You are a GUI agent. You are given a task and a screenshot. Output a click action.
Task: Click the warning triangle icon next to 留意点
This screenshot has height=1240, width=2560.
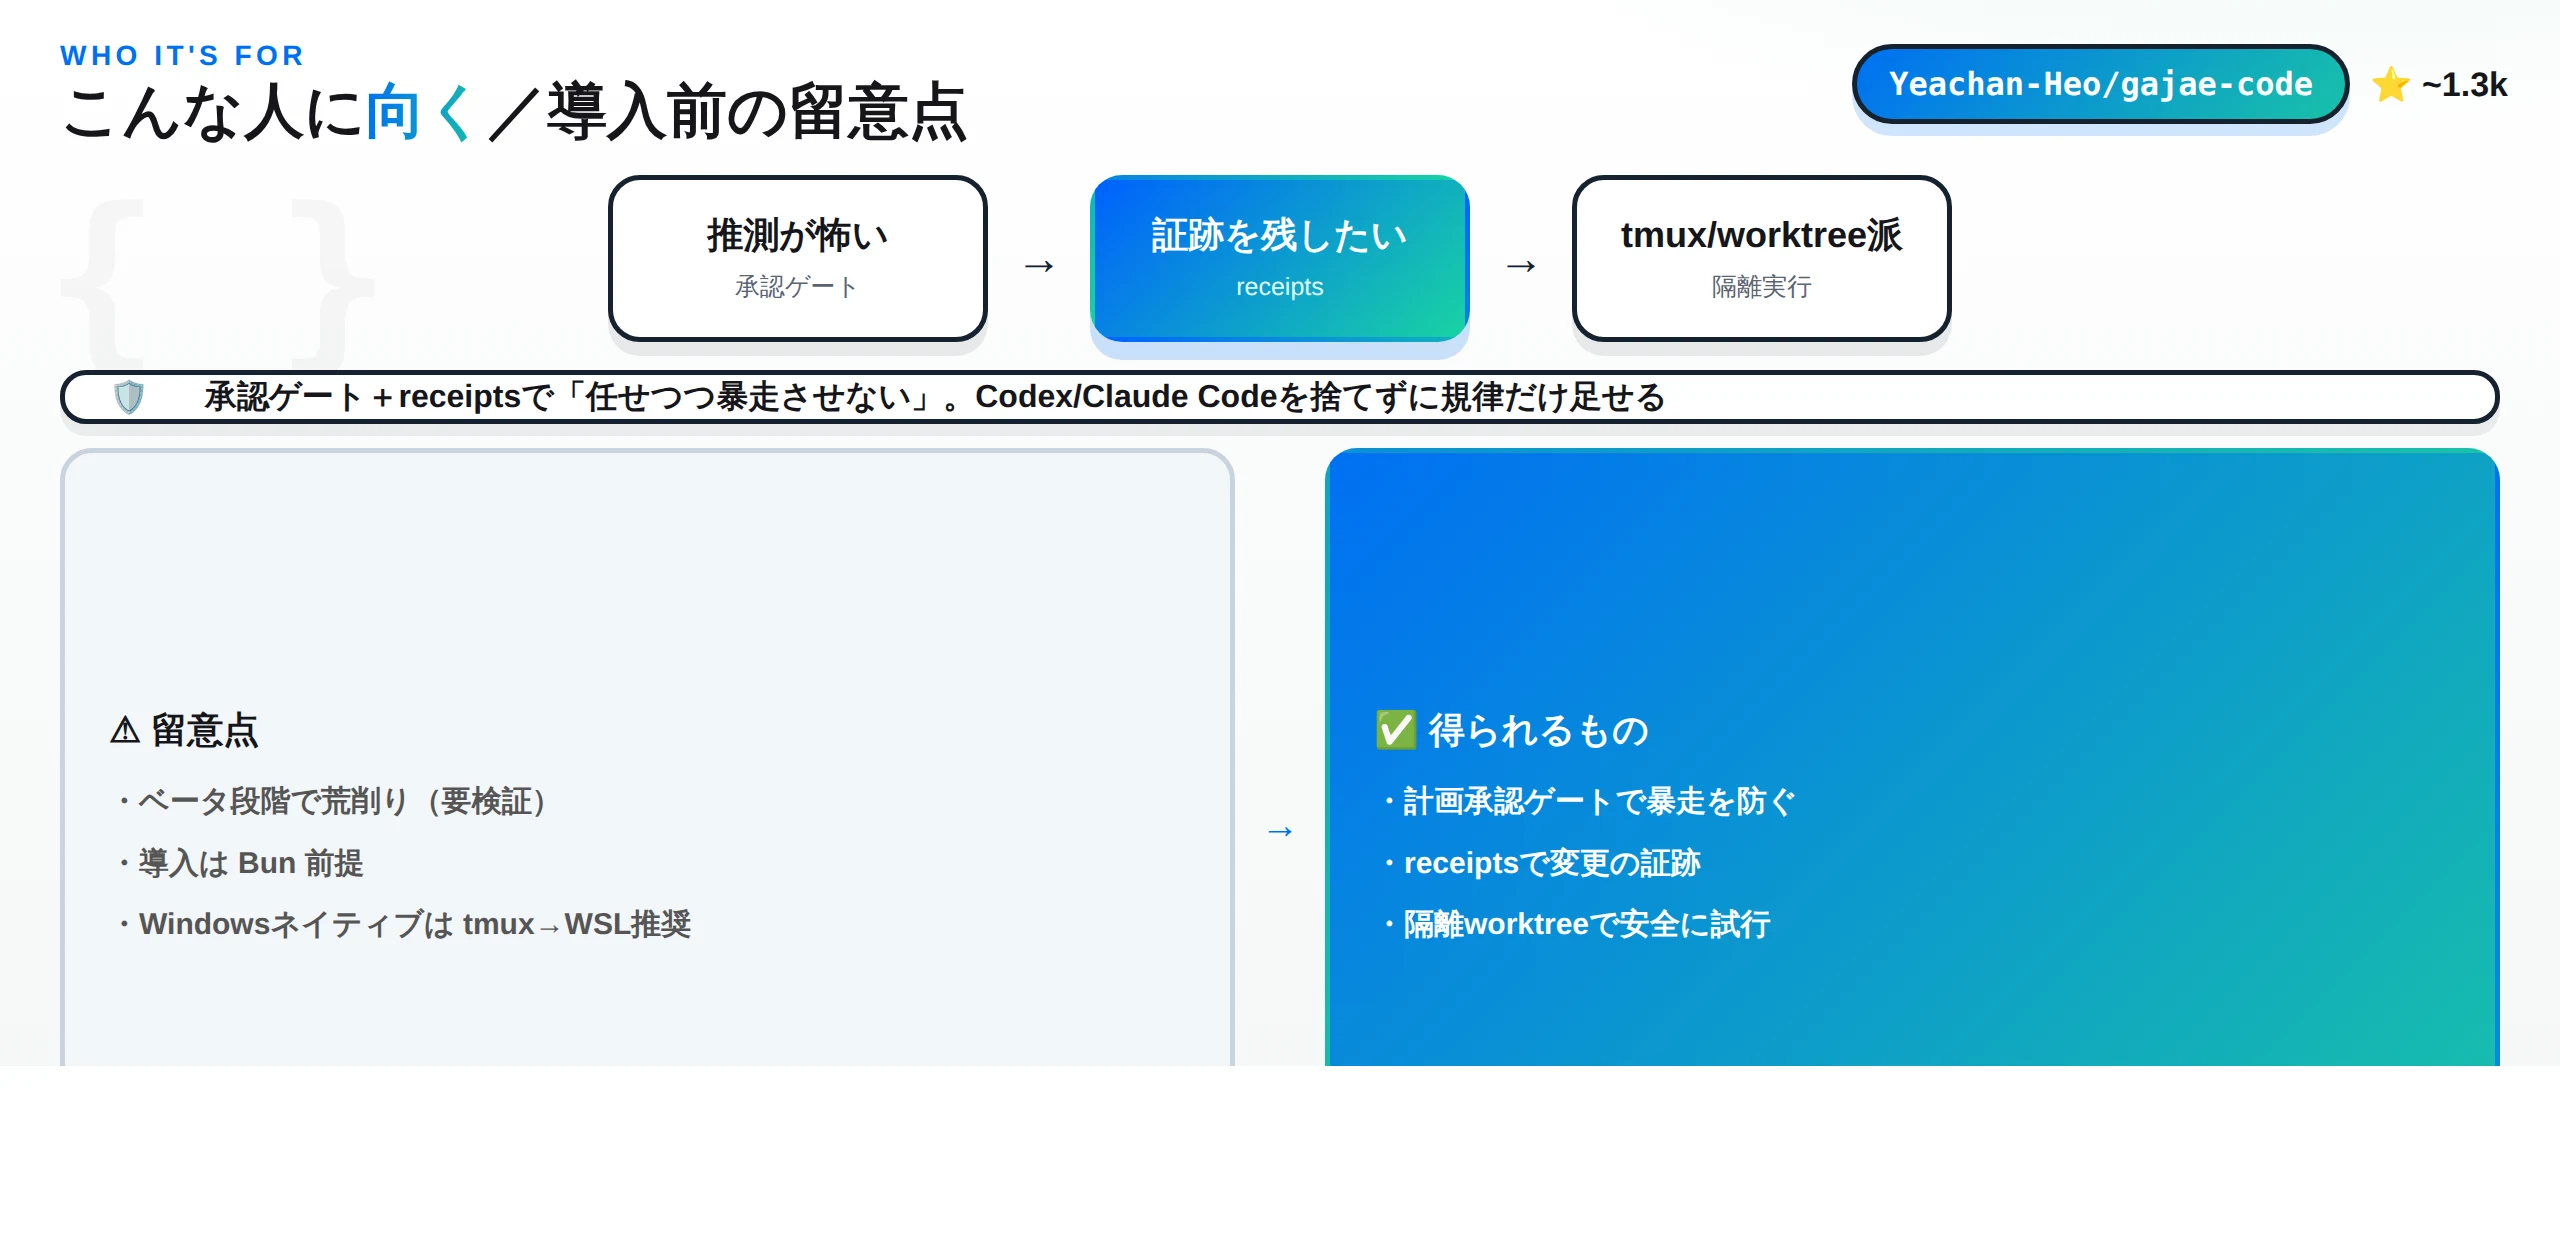(125, 730)
